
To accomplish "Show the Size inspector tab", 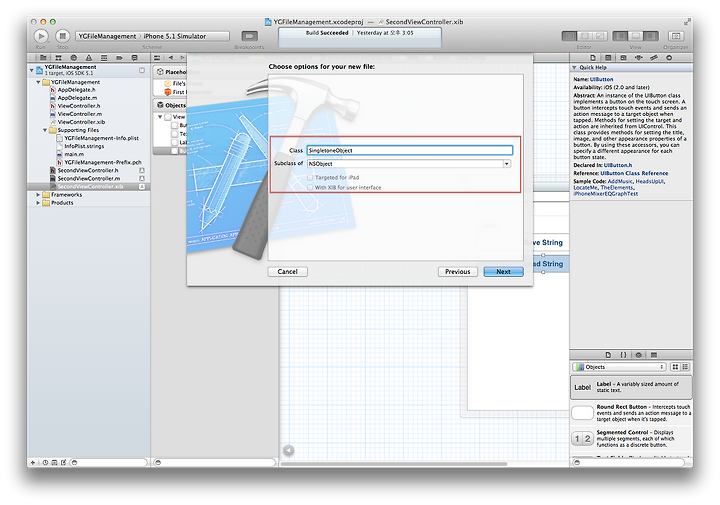I will (x=654, y=58).
